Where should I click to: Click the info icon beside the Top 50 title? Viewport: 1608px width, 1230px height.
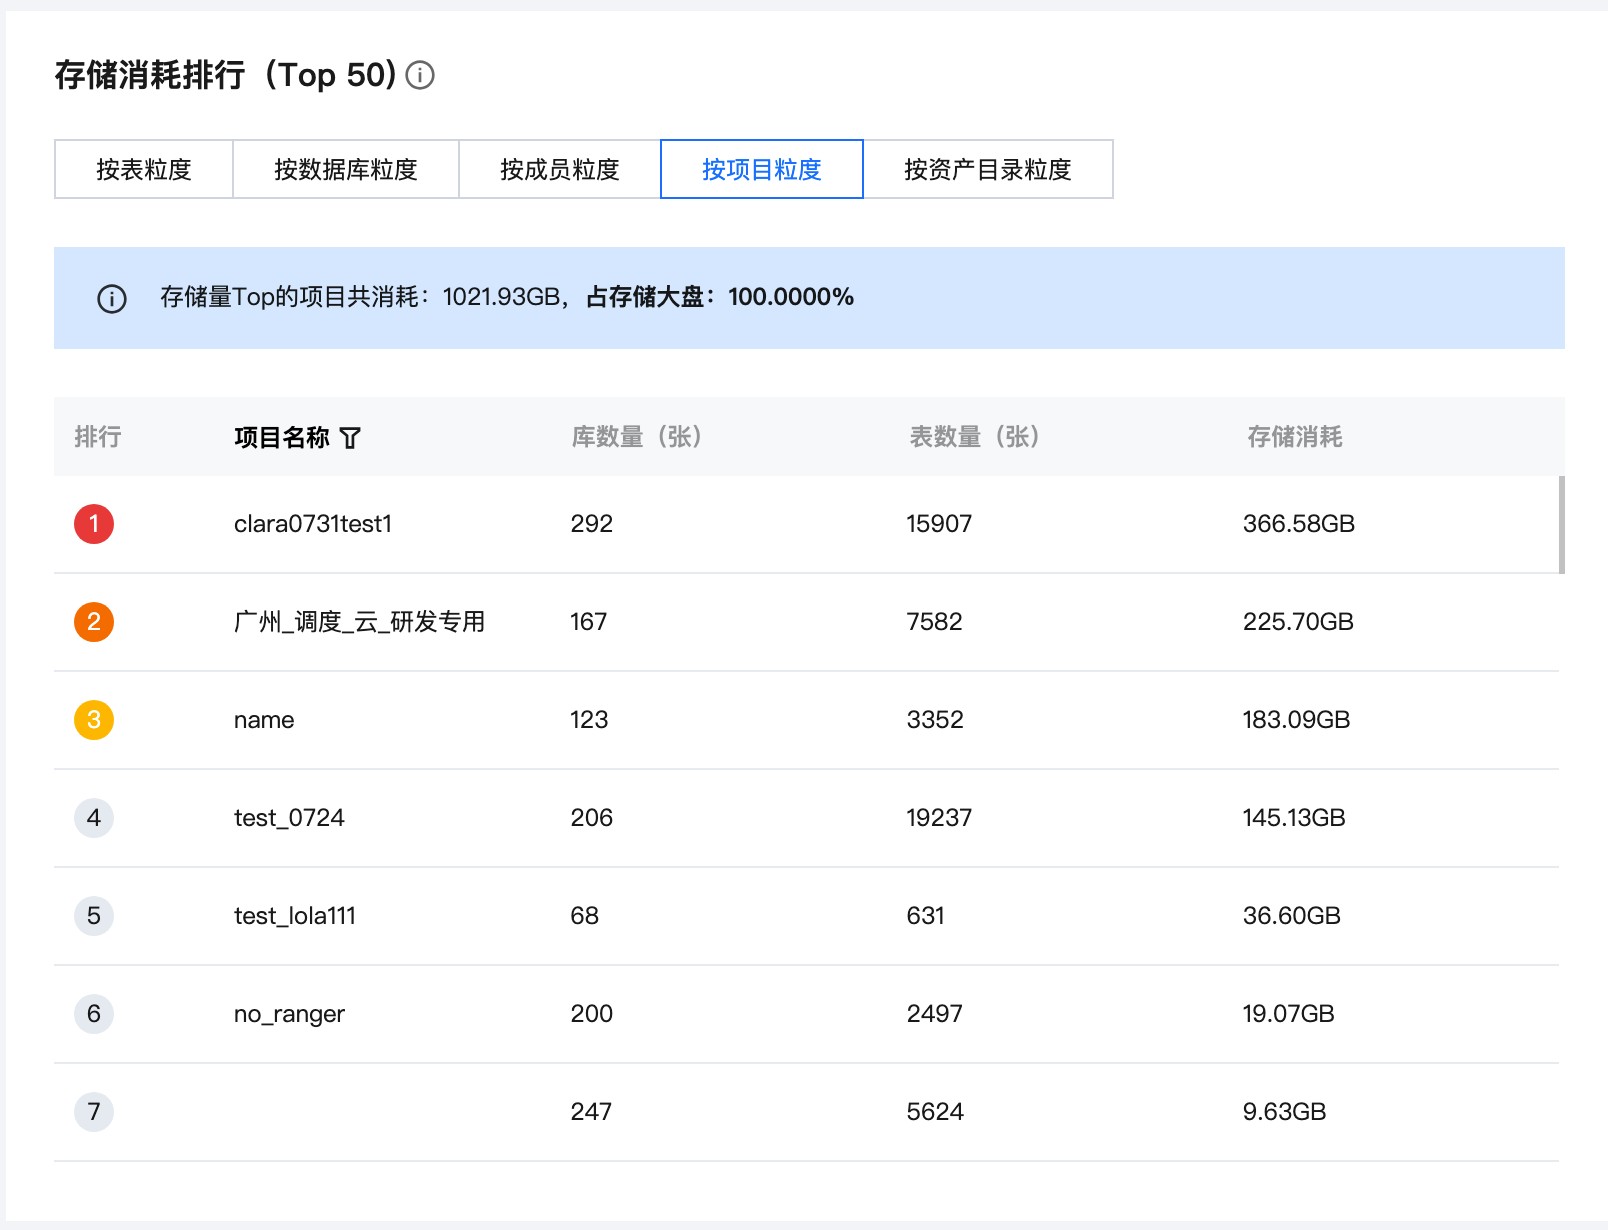[420, 75]
